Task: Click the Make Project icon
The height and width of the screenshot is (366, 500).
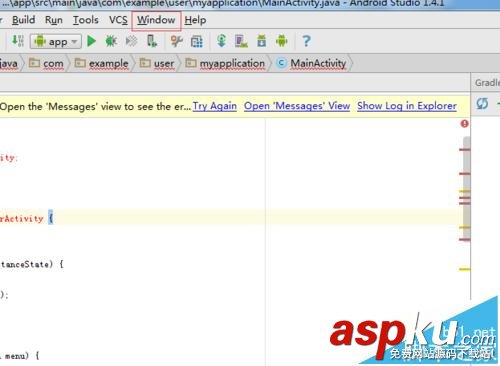Action: tap(18, 41)
